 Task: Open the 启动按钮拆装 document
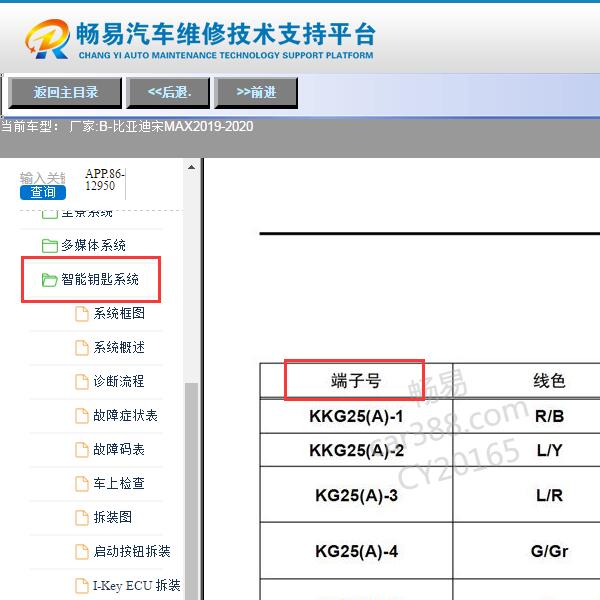132,551
